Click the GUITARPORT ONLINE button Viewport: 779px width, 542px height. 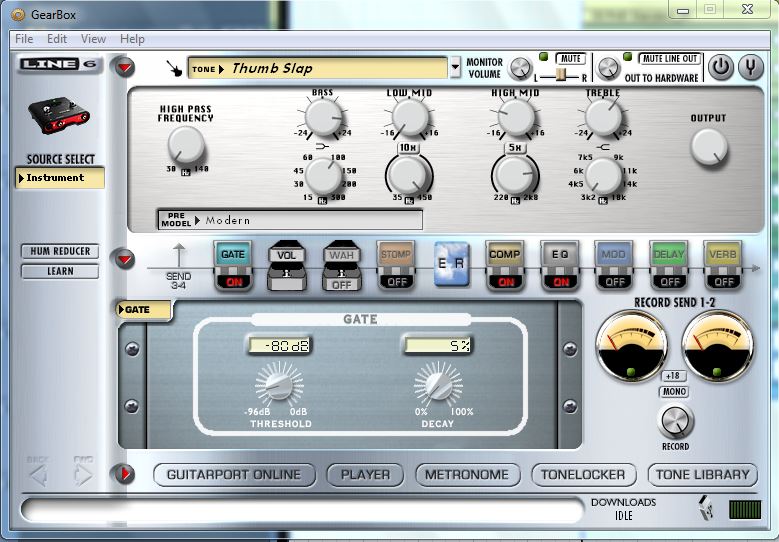pos(234,475)
